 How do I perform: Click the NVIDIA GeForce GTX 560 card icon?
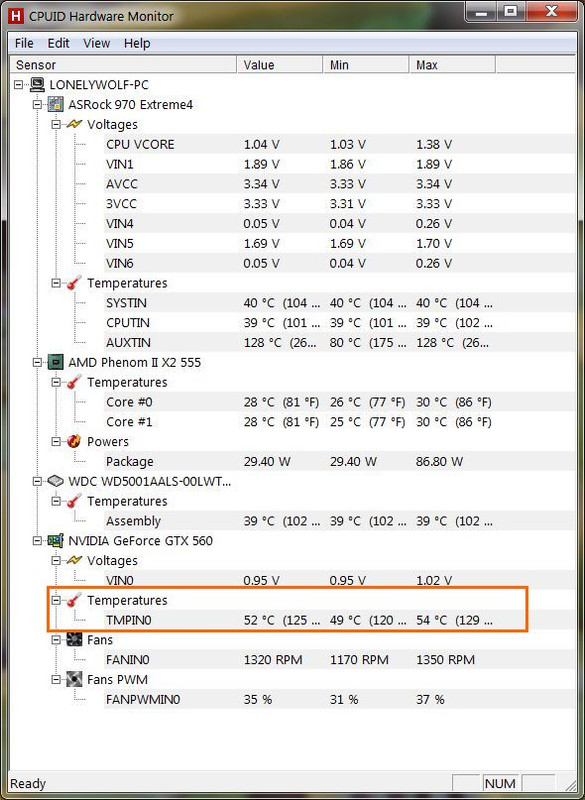[x=56, y=540]
